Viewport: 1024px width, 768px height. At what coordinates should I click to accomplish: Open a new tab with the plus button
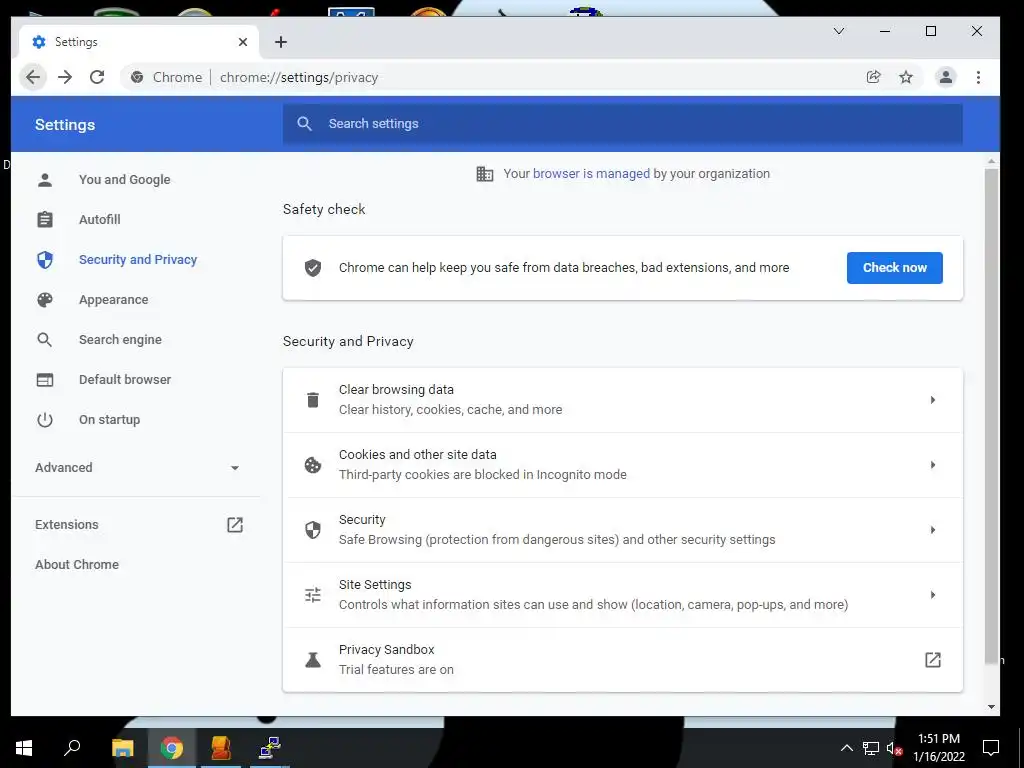tap(281, 42)
